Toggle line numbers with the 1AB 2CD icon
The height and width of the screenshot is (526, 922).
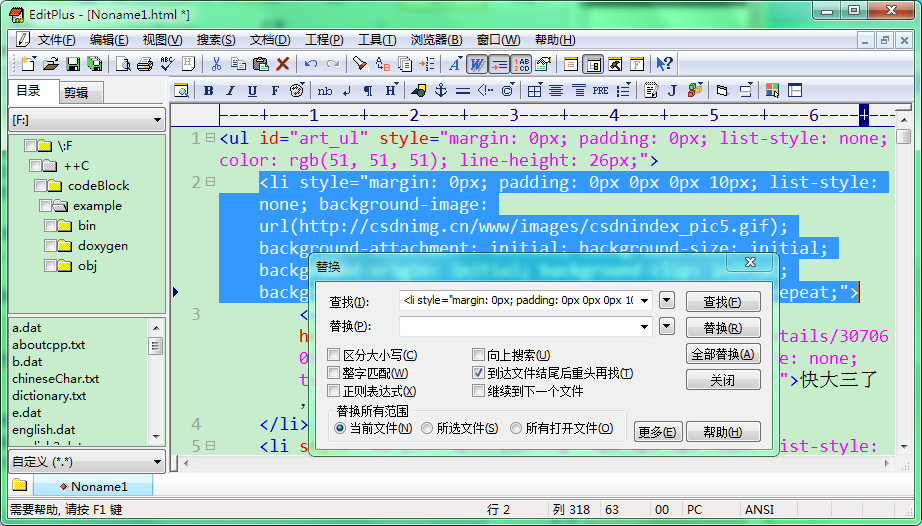(x=521, y=63)
